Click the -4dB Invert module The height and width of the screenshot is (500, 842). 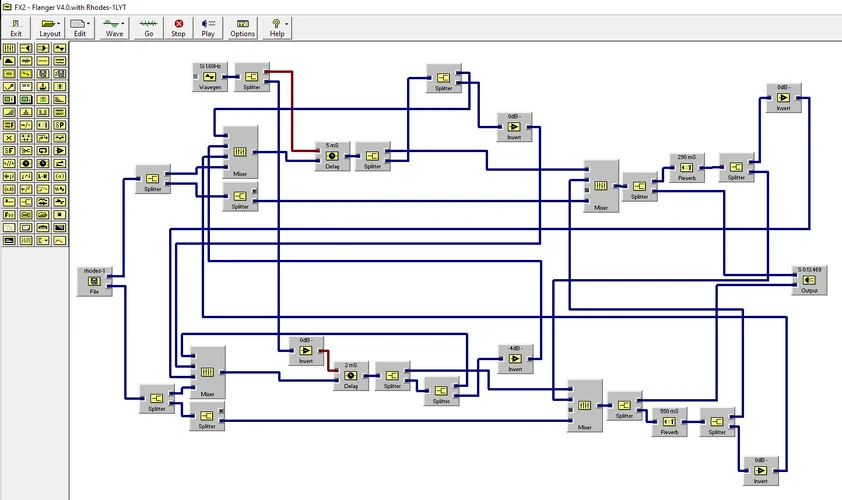click(x=515, y=359)
